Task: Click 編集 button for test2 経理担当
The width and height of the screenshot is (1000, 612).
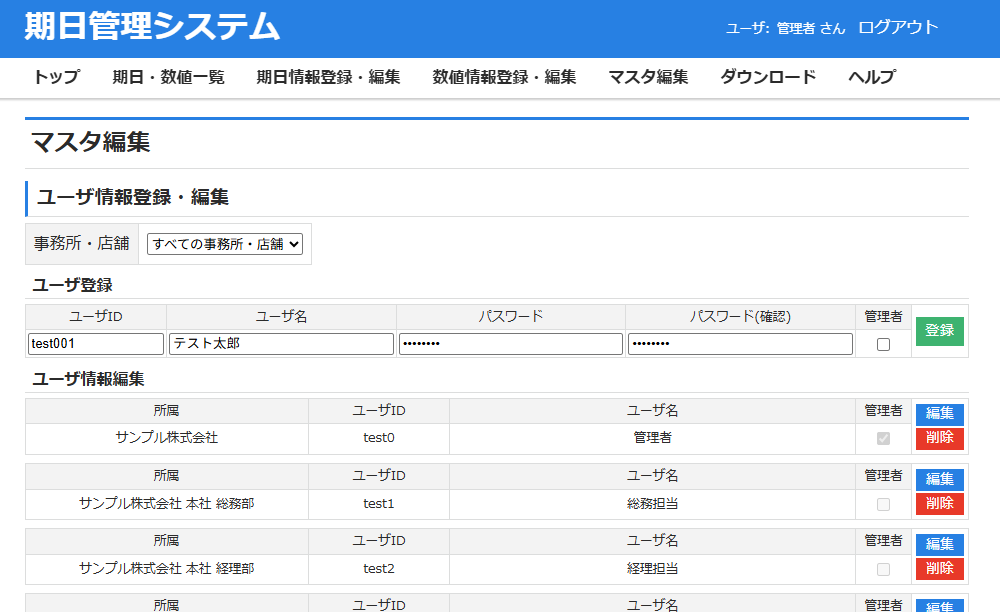Action: (939, 545)
